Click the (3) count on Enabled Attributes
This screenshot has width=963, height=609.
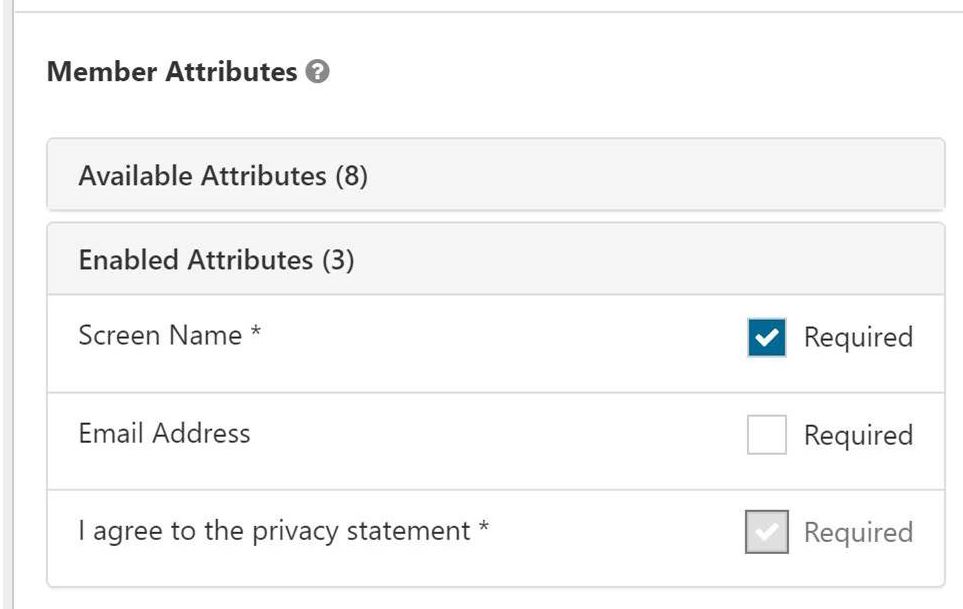(338, 261)
